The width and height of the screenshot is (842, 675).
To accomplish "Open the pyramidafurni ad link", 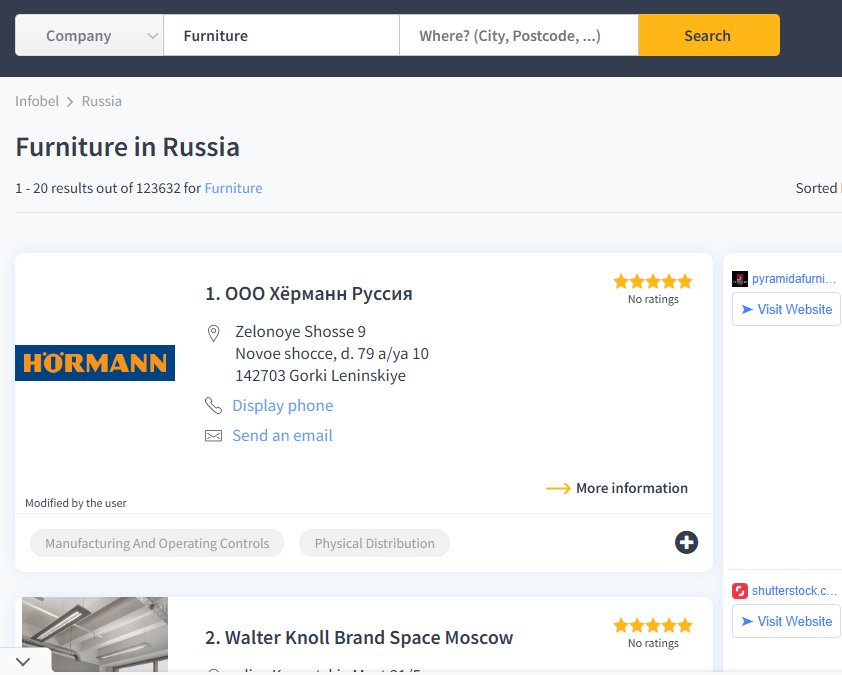I will [x=794, y=279].
